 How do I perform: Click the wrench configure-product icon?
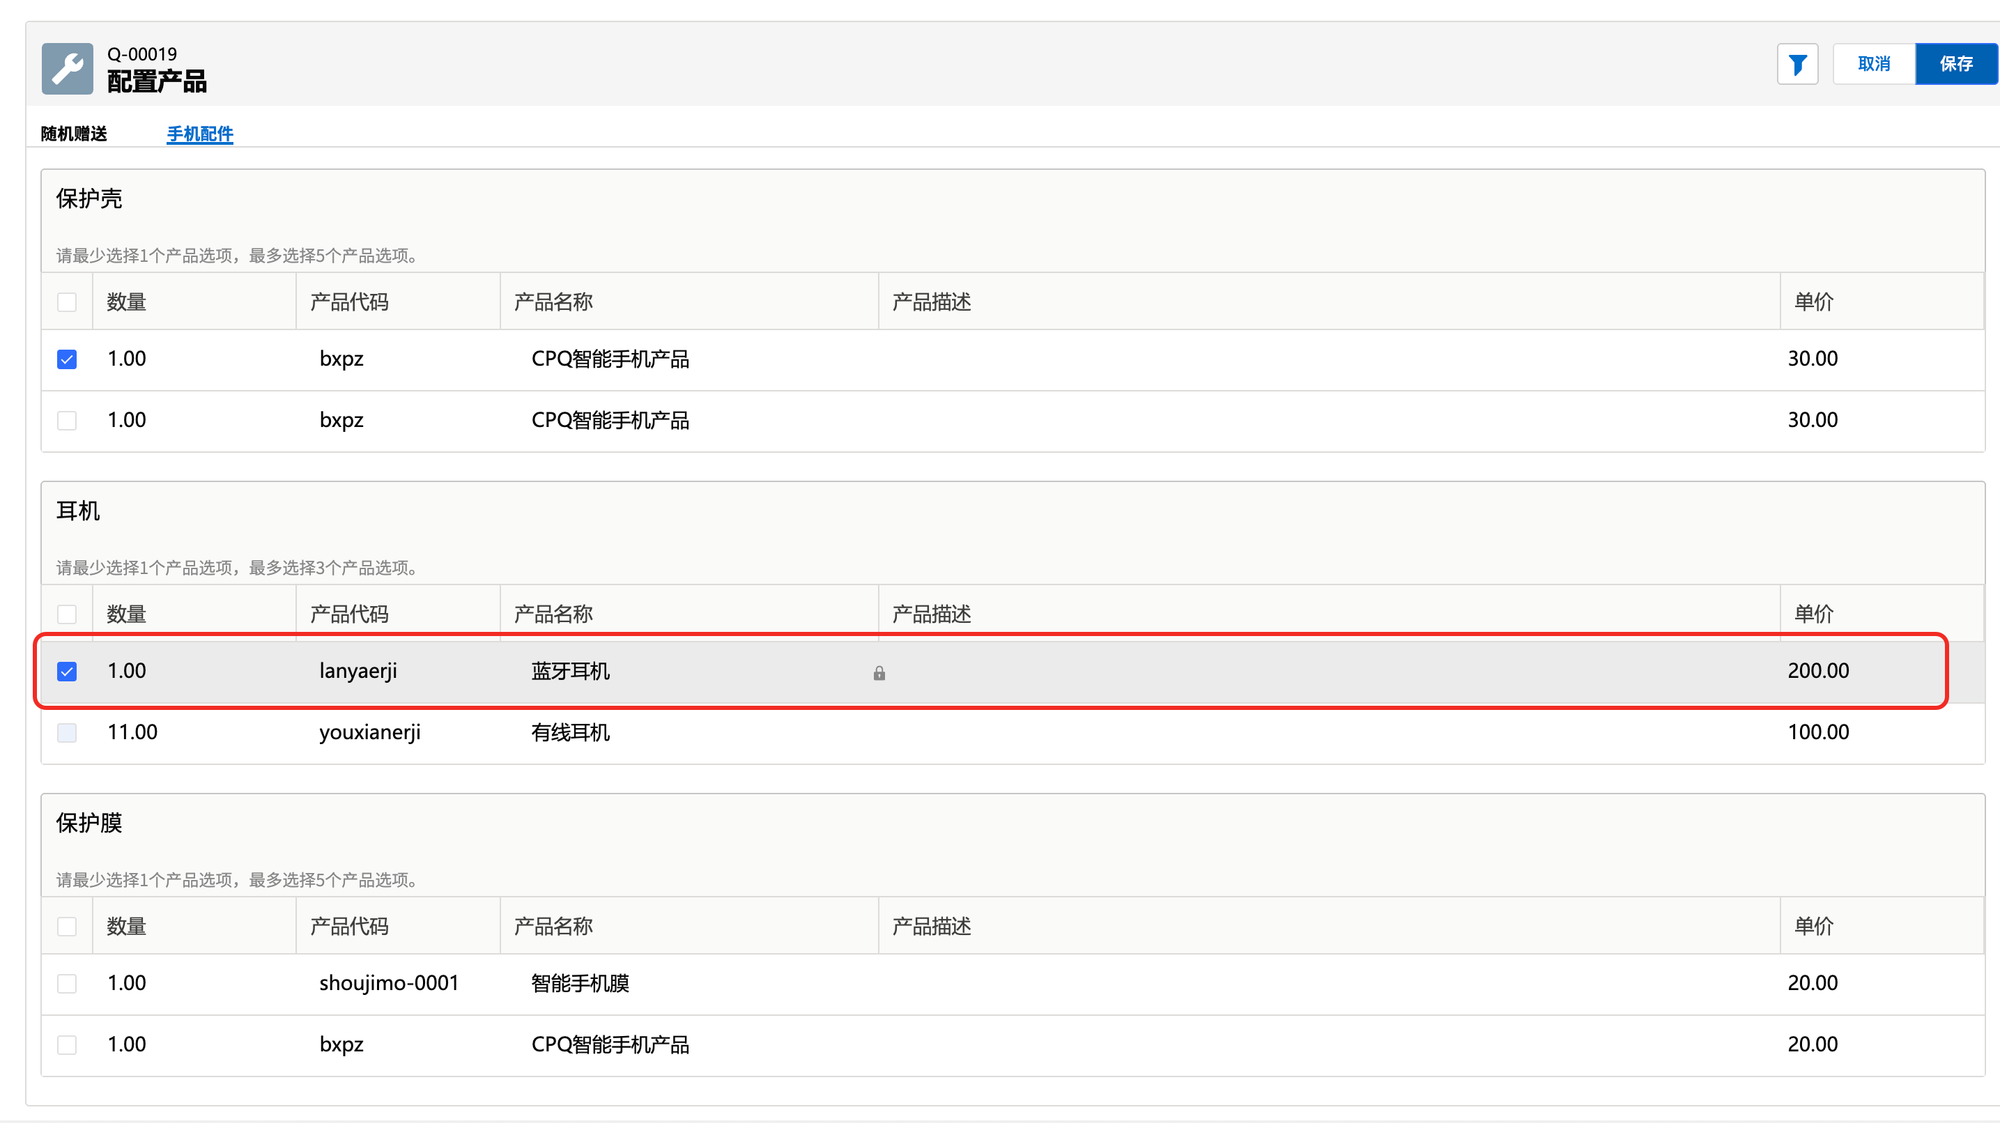[x=67, y=69]
